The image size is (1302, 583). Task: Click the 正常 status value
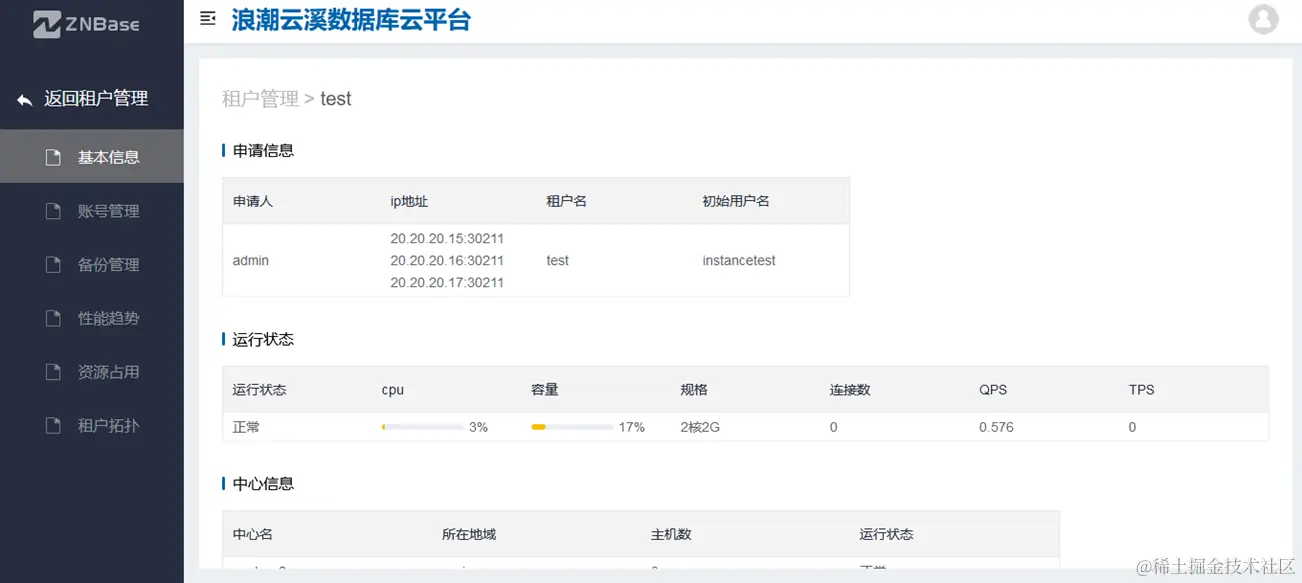tap(246, 427)
